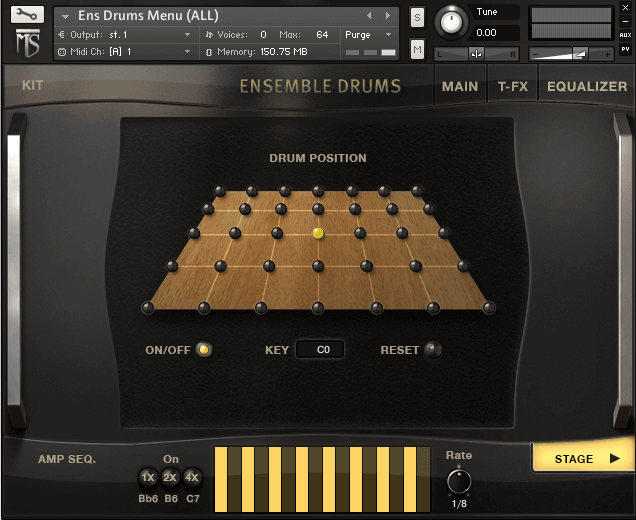Screen dimensions: 636x520
Task: Show AUX sends panel
Action: tap(625, 35)
